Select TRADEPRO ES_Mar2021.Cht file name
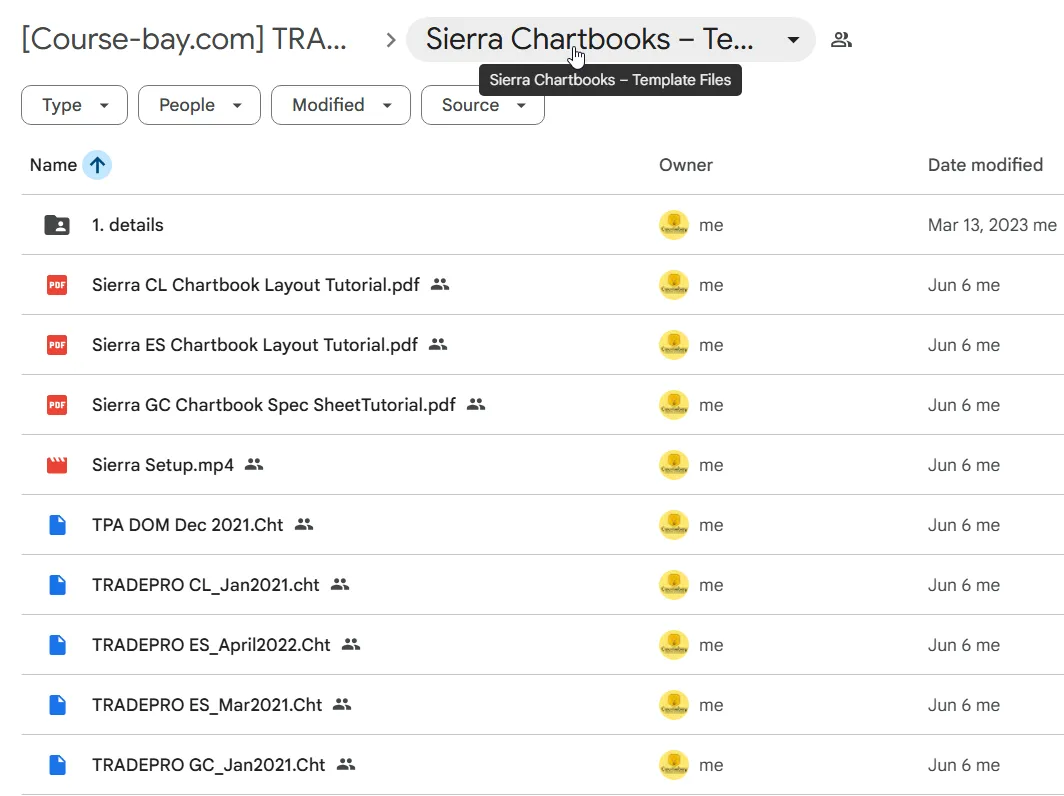Image resolution: width=1064 pixels, height=796 pixels. click(x=207, y=705)
